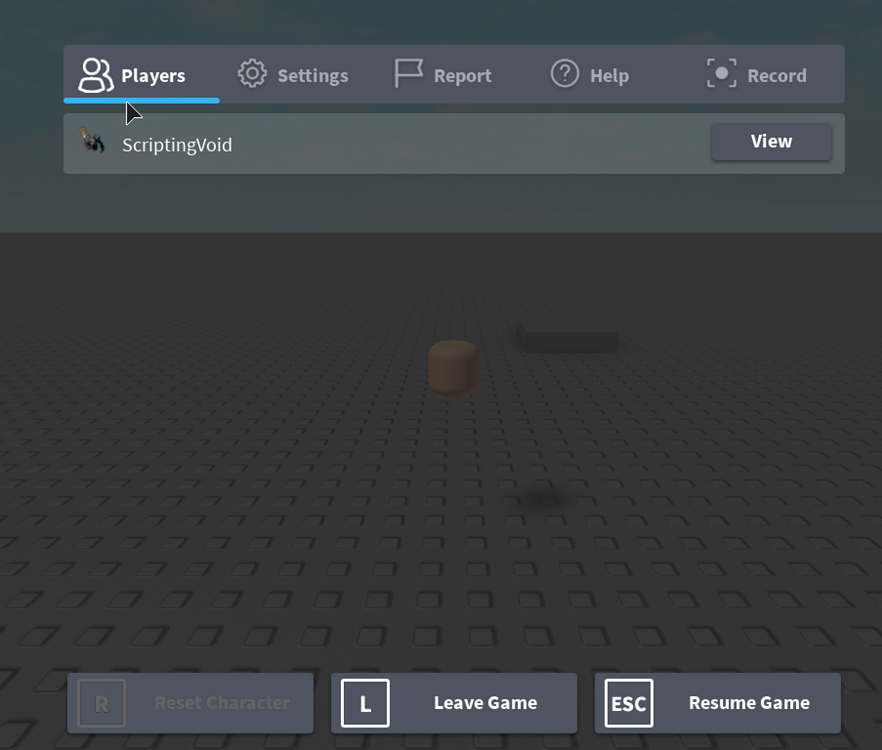
Task: Click the Players people icon
Action: point(97,74)
